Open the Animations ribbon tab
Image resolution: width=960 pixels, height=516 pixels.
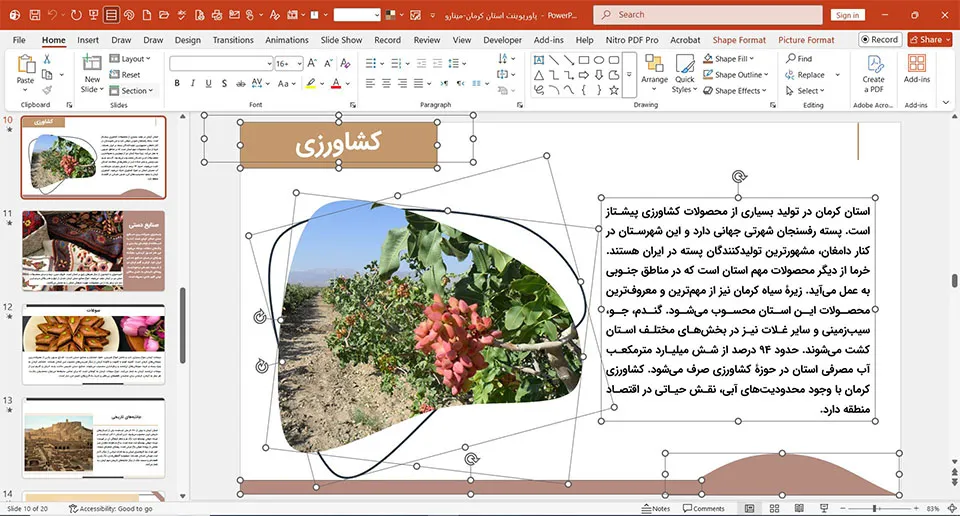tap(287, 40)
